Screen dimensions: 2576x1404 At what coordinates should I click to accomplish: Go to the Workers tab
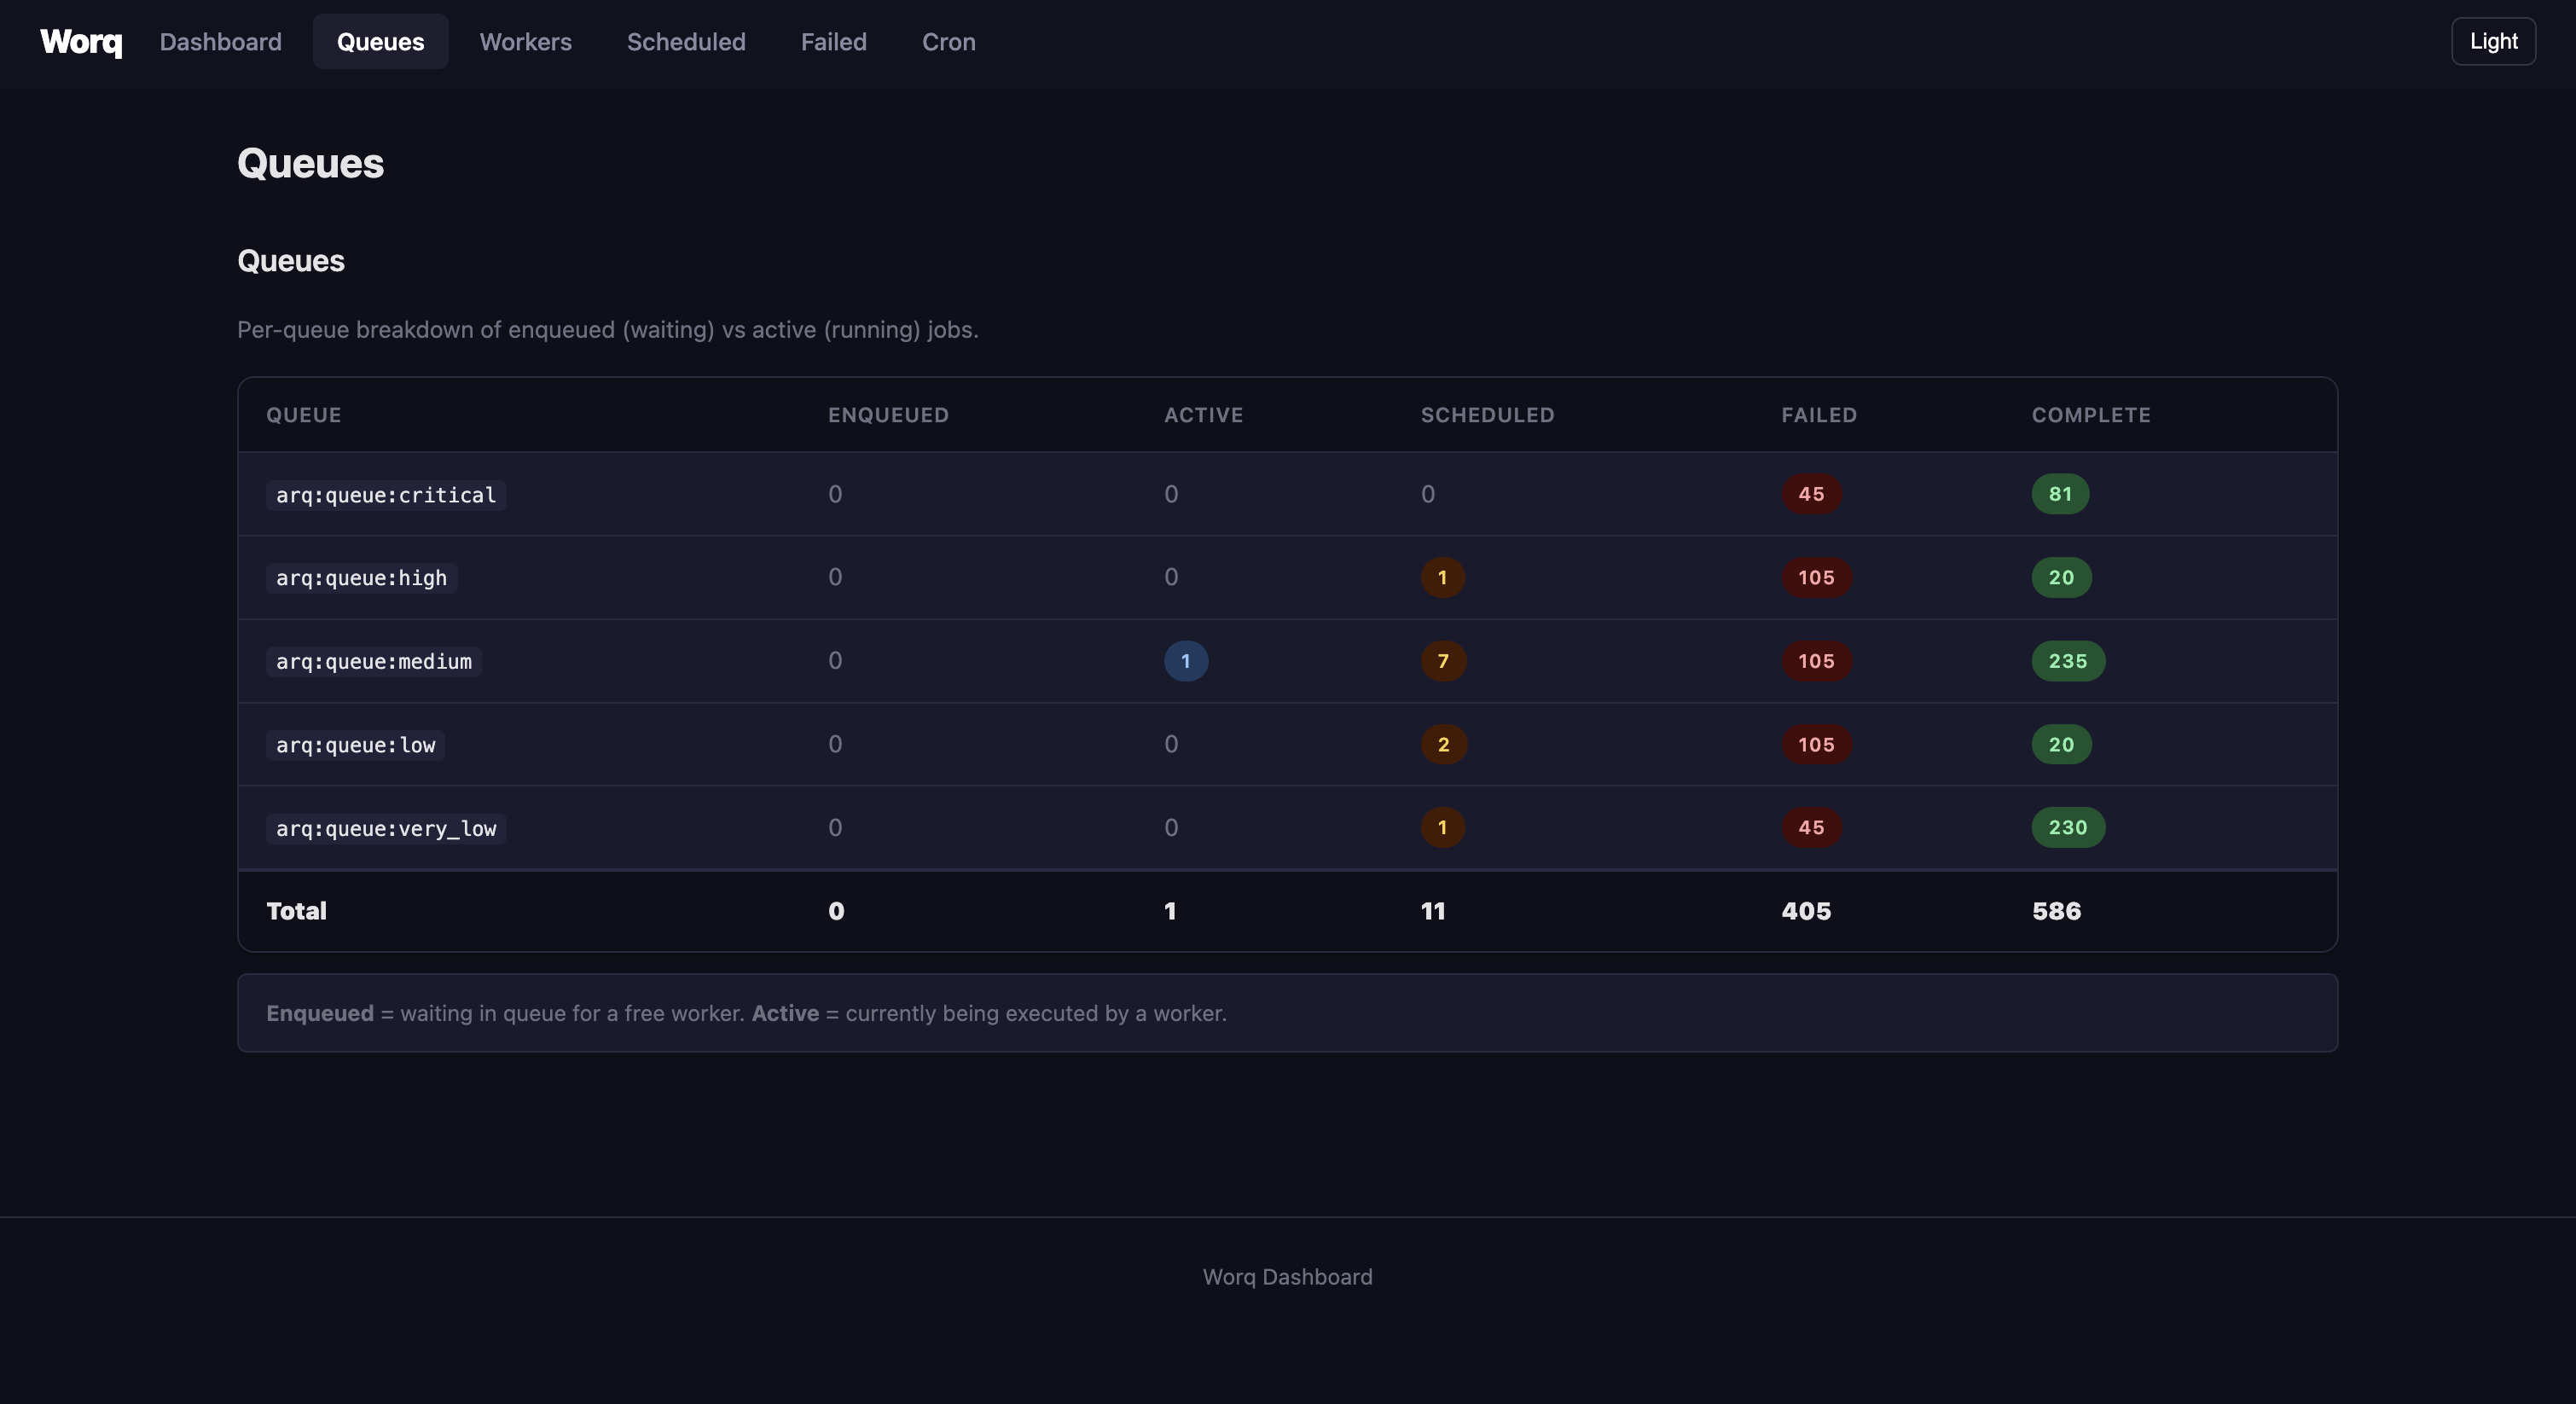tap(526, 42)
